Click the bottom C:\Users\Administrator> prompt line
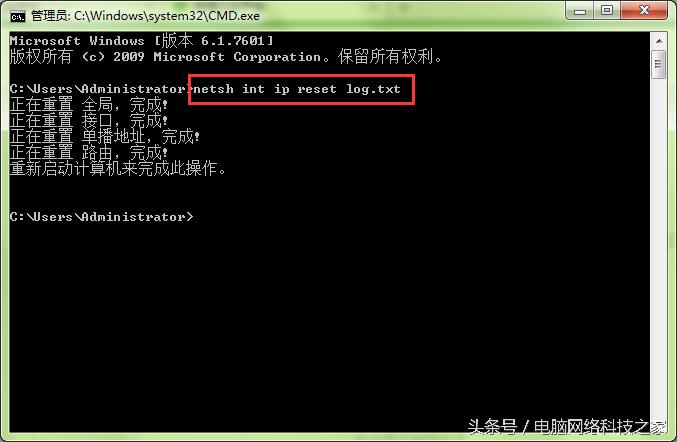 coord(101,217)
